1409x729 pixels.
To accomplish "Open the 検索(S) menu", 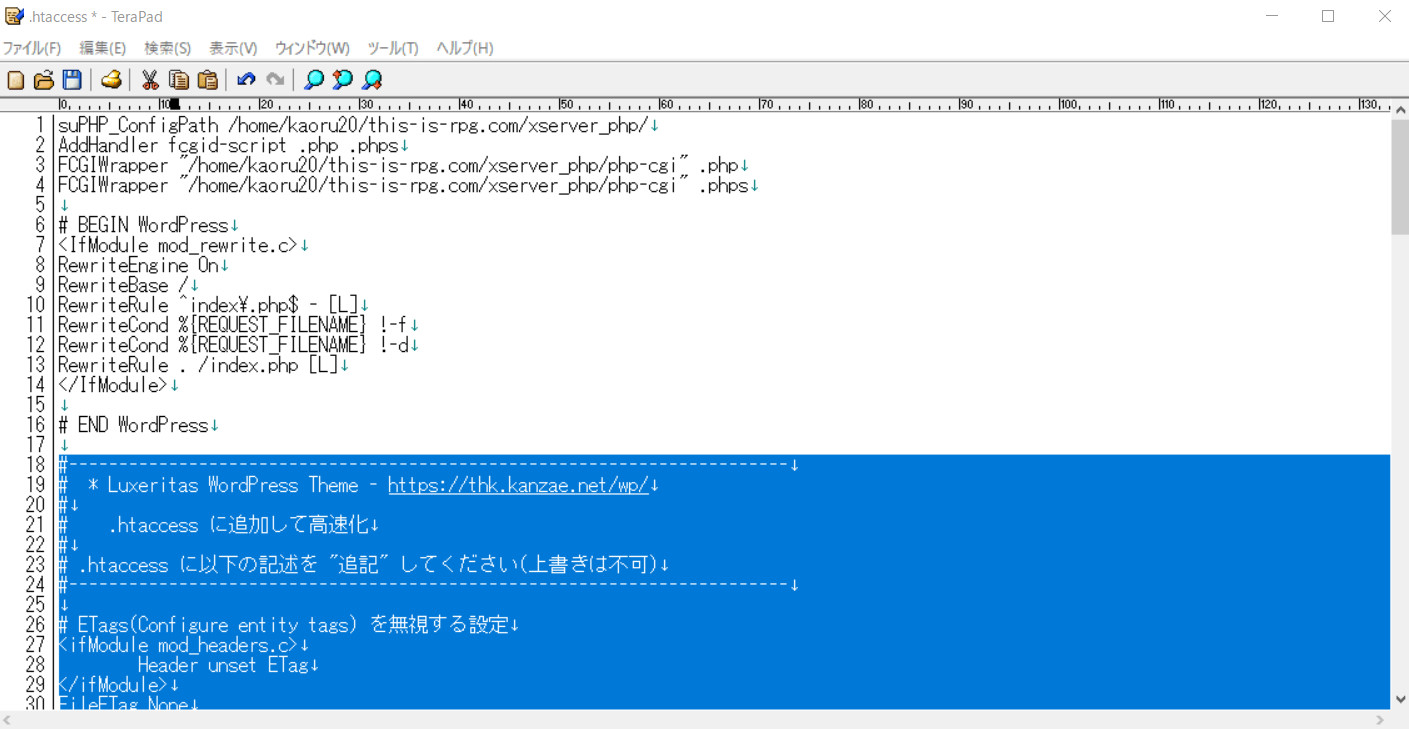I will pos(167,48).
